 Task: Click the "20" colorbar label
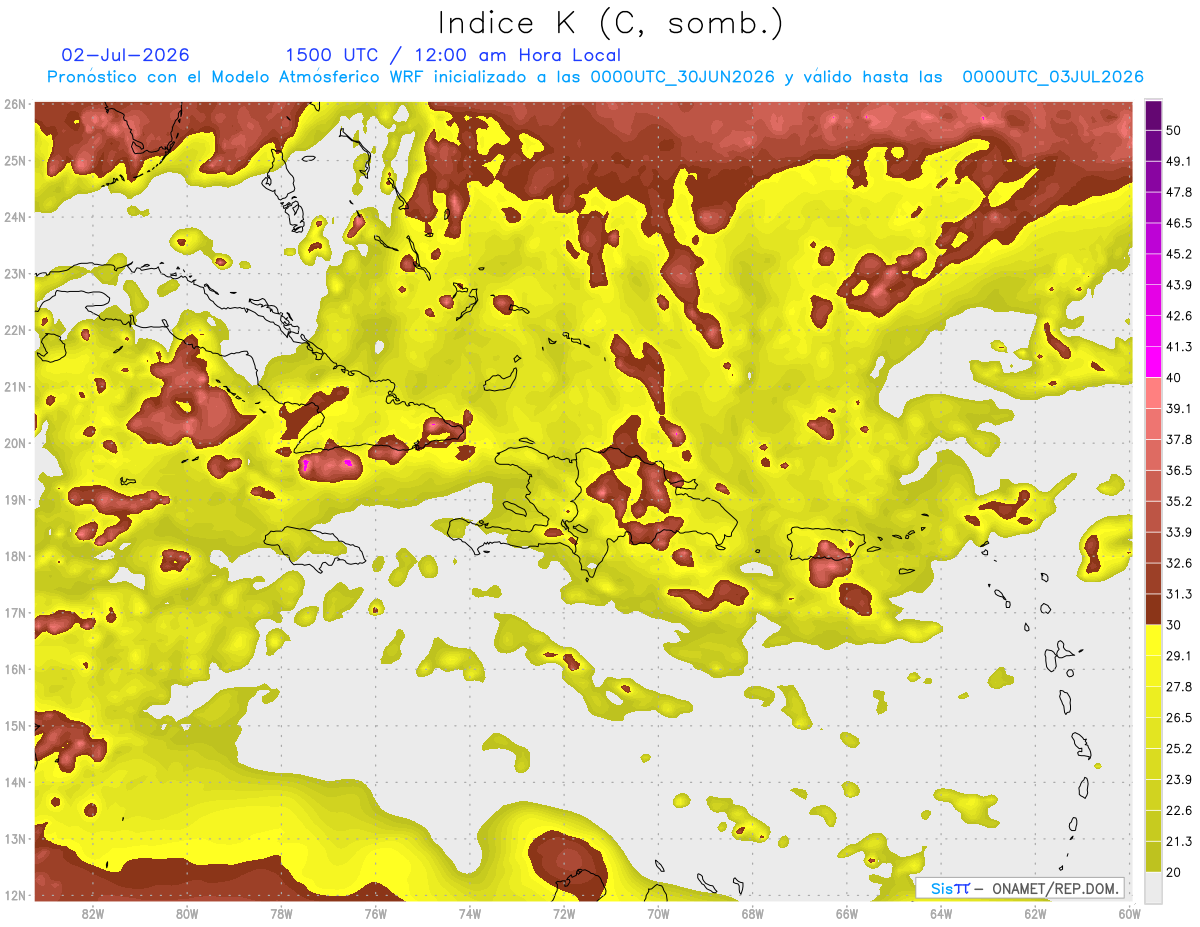pos(1174,872)
